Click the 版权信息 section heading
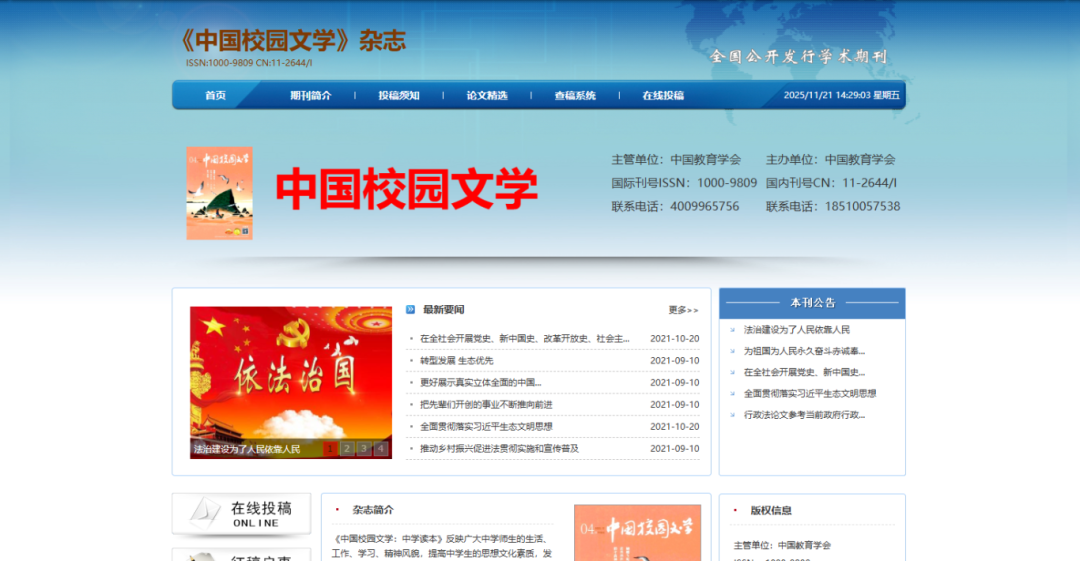The image size is (1080, 561). click(771, 511)
